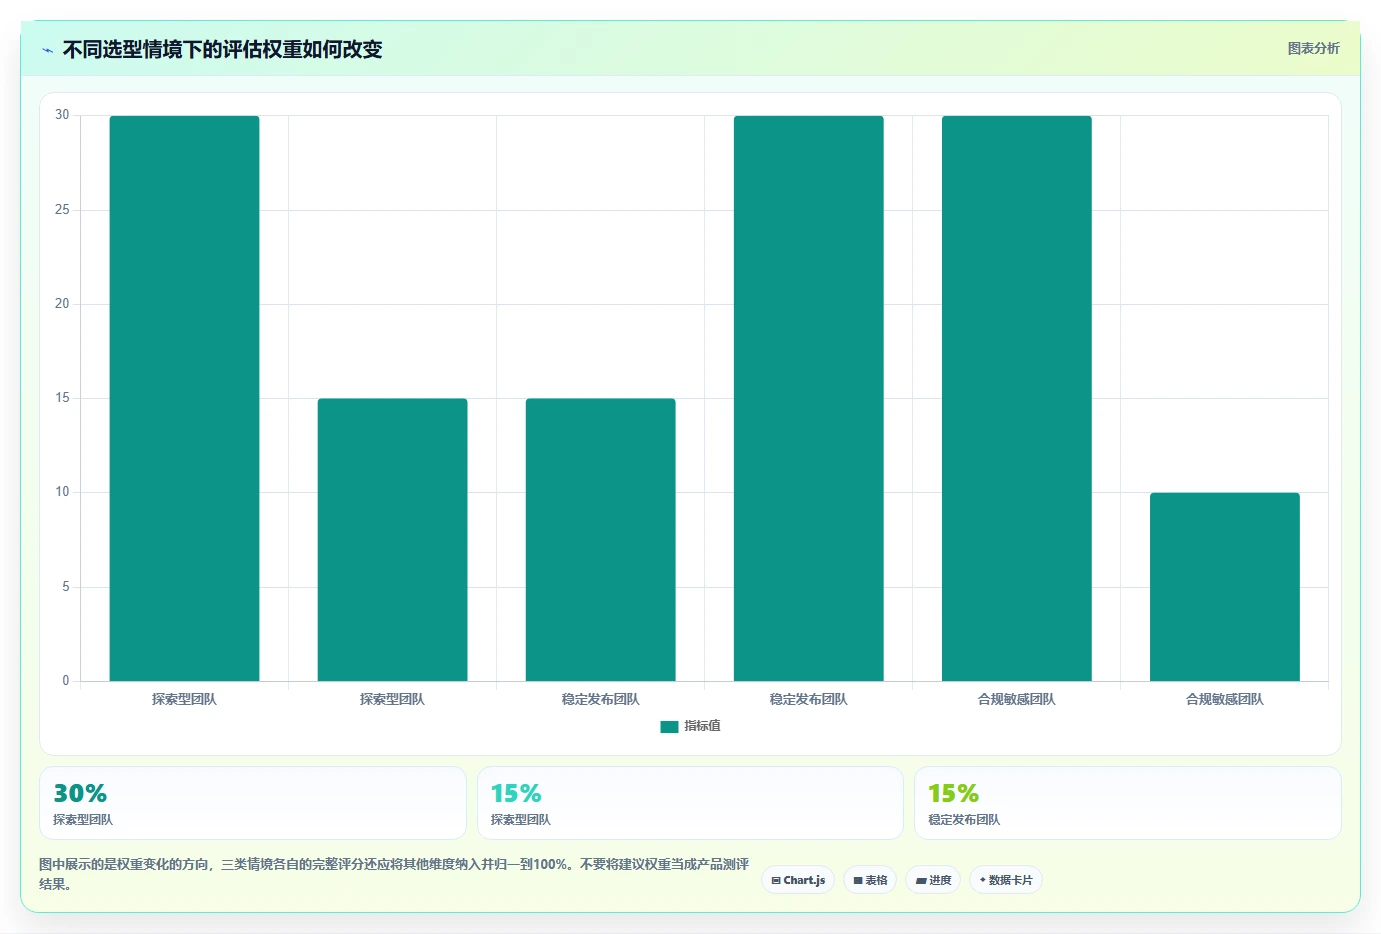This screenshot has width=1381, height=934.
Task: Click the 稳定发布团队 bar reaching 30
Action: pos(808,398)
